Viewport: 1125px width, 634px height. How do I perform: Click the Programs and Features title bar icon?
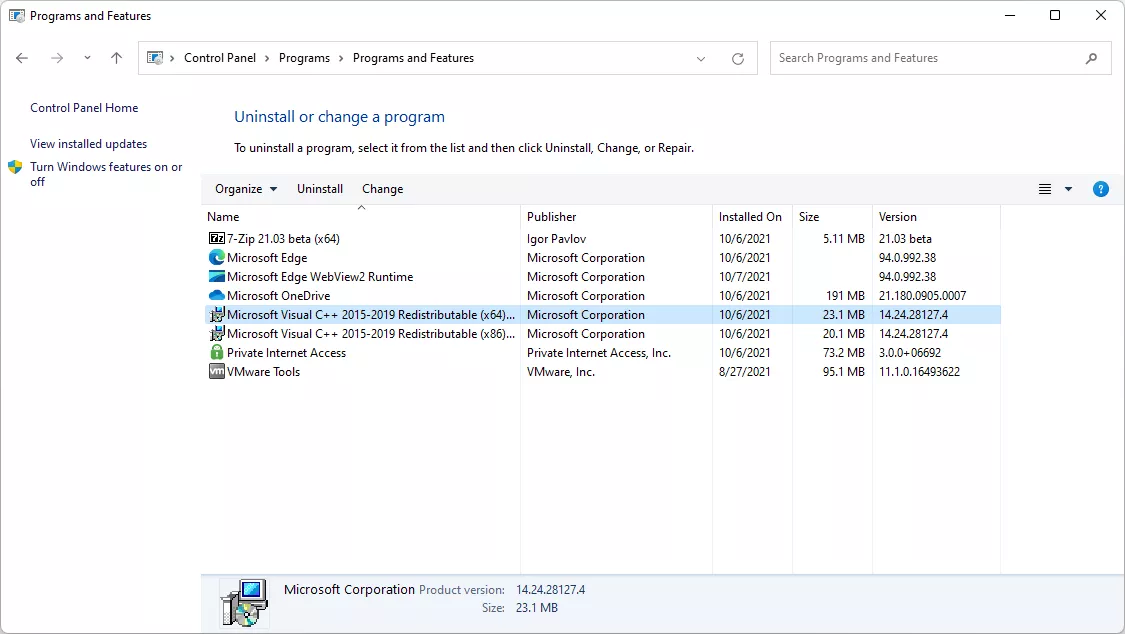tap(17, 15)
